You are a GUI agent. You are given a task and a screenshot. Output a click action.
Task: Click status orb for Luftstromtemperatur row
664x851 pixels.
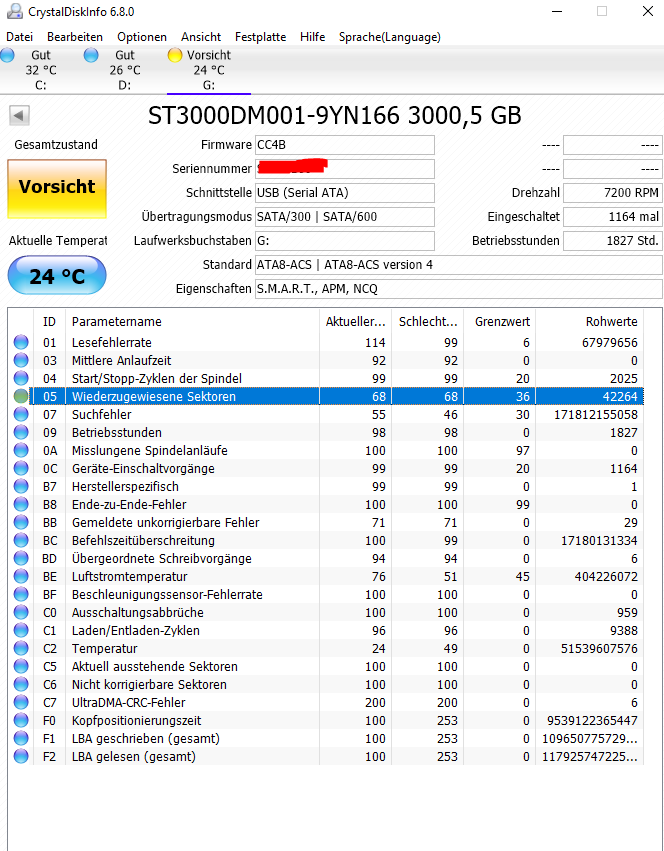(21, 576)
